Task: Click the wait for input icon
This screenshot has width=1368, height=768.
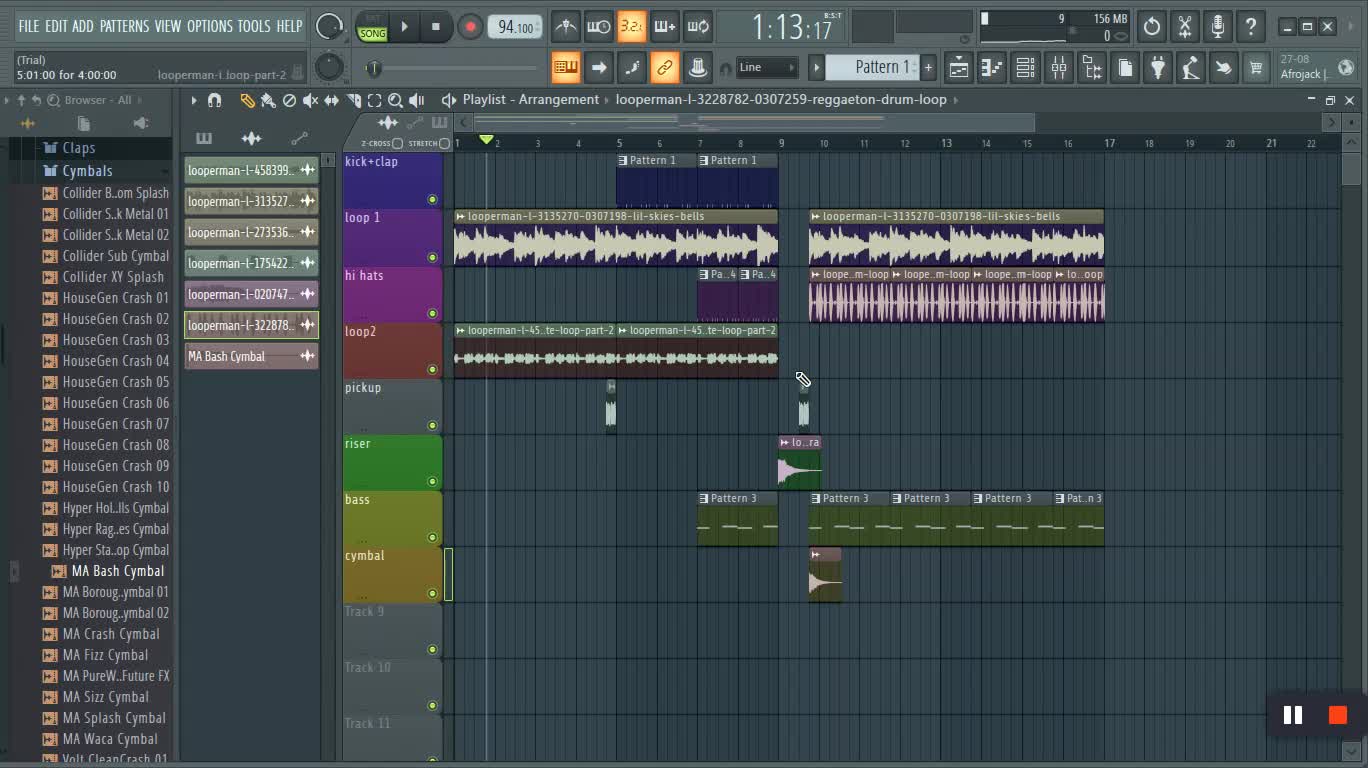Action: (x=599, y=26)
